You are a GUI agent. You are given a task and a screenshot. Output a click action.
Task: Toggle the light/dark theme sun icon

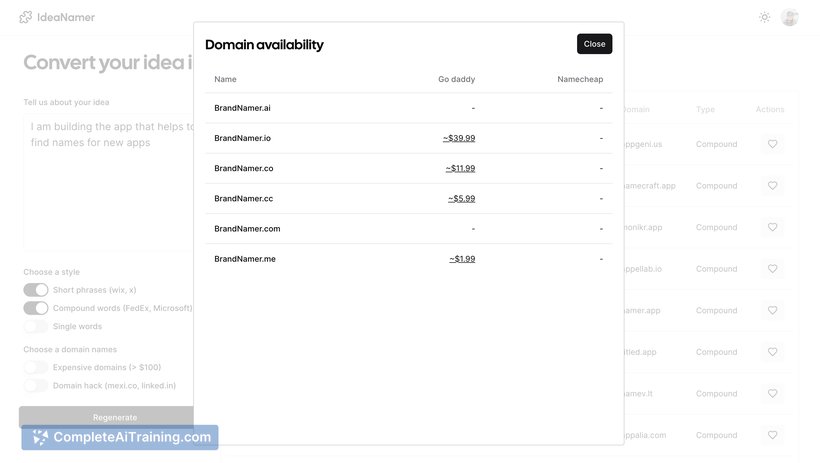764,17
